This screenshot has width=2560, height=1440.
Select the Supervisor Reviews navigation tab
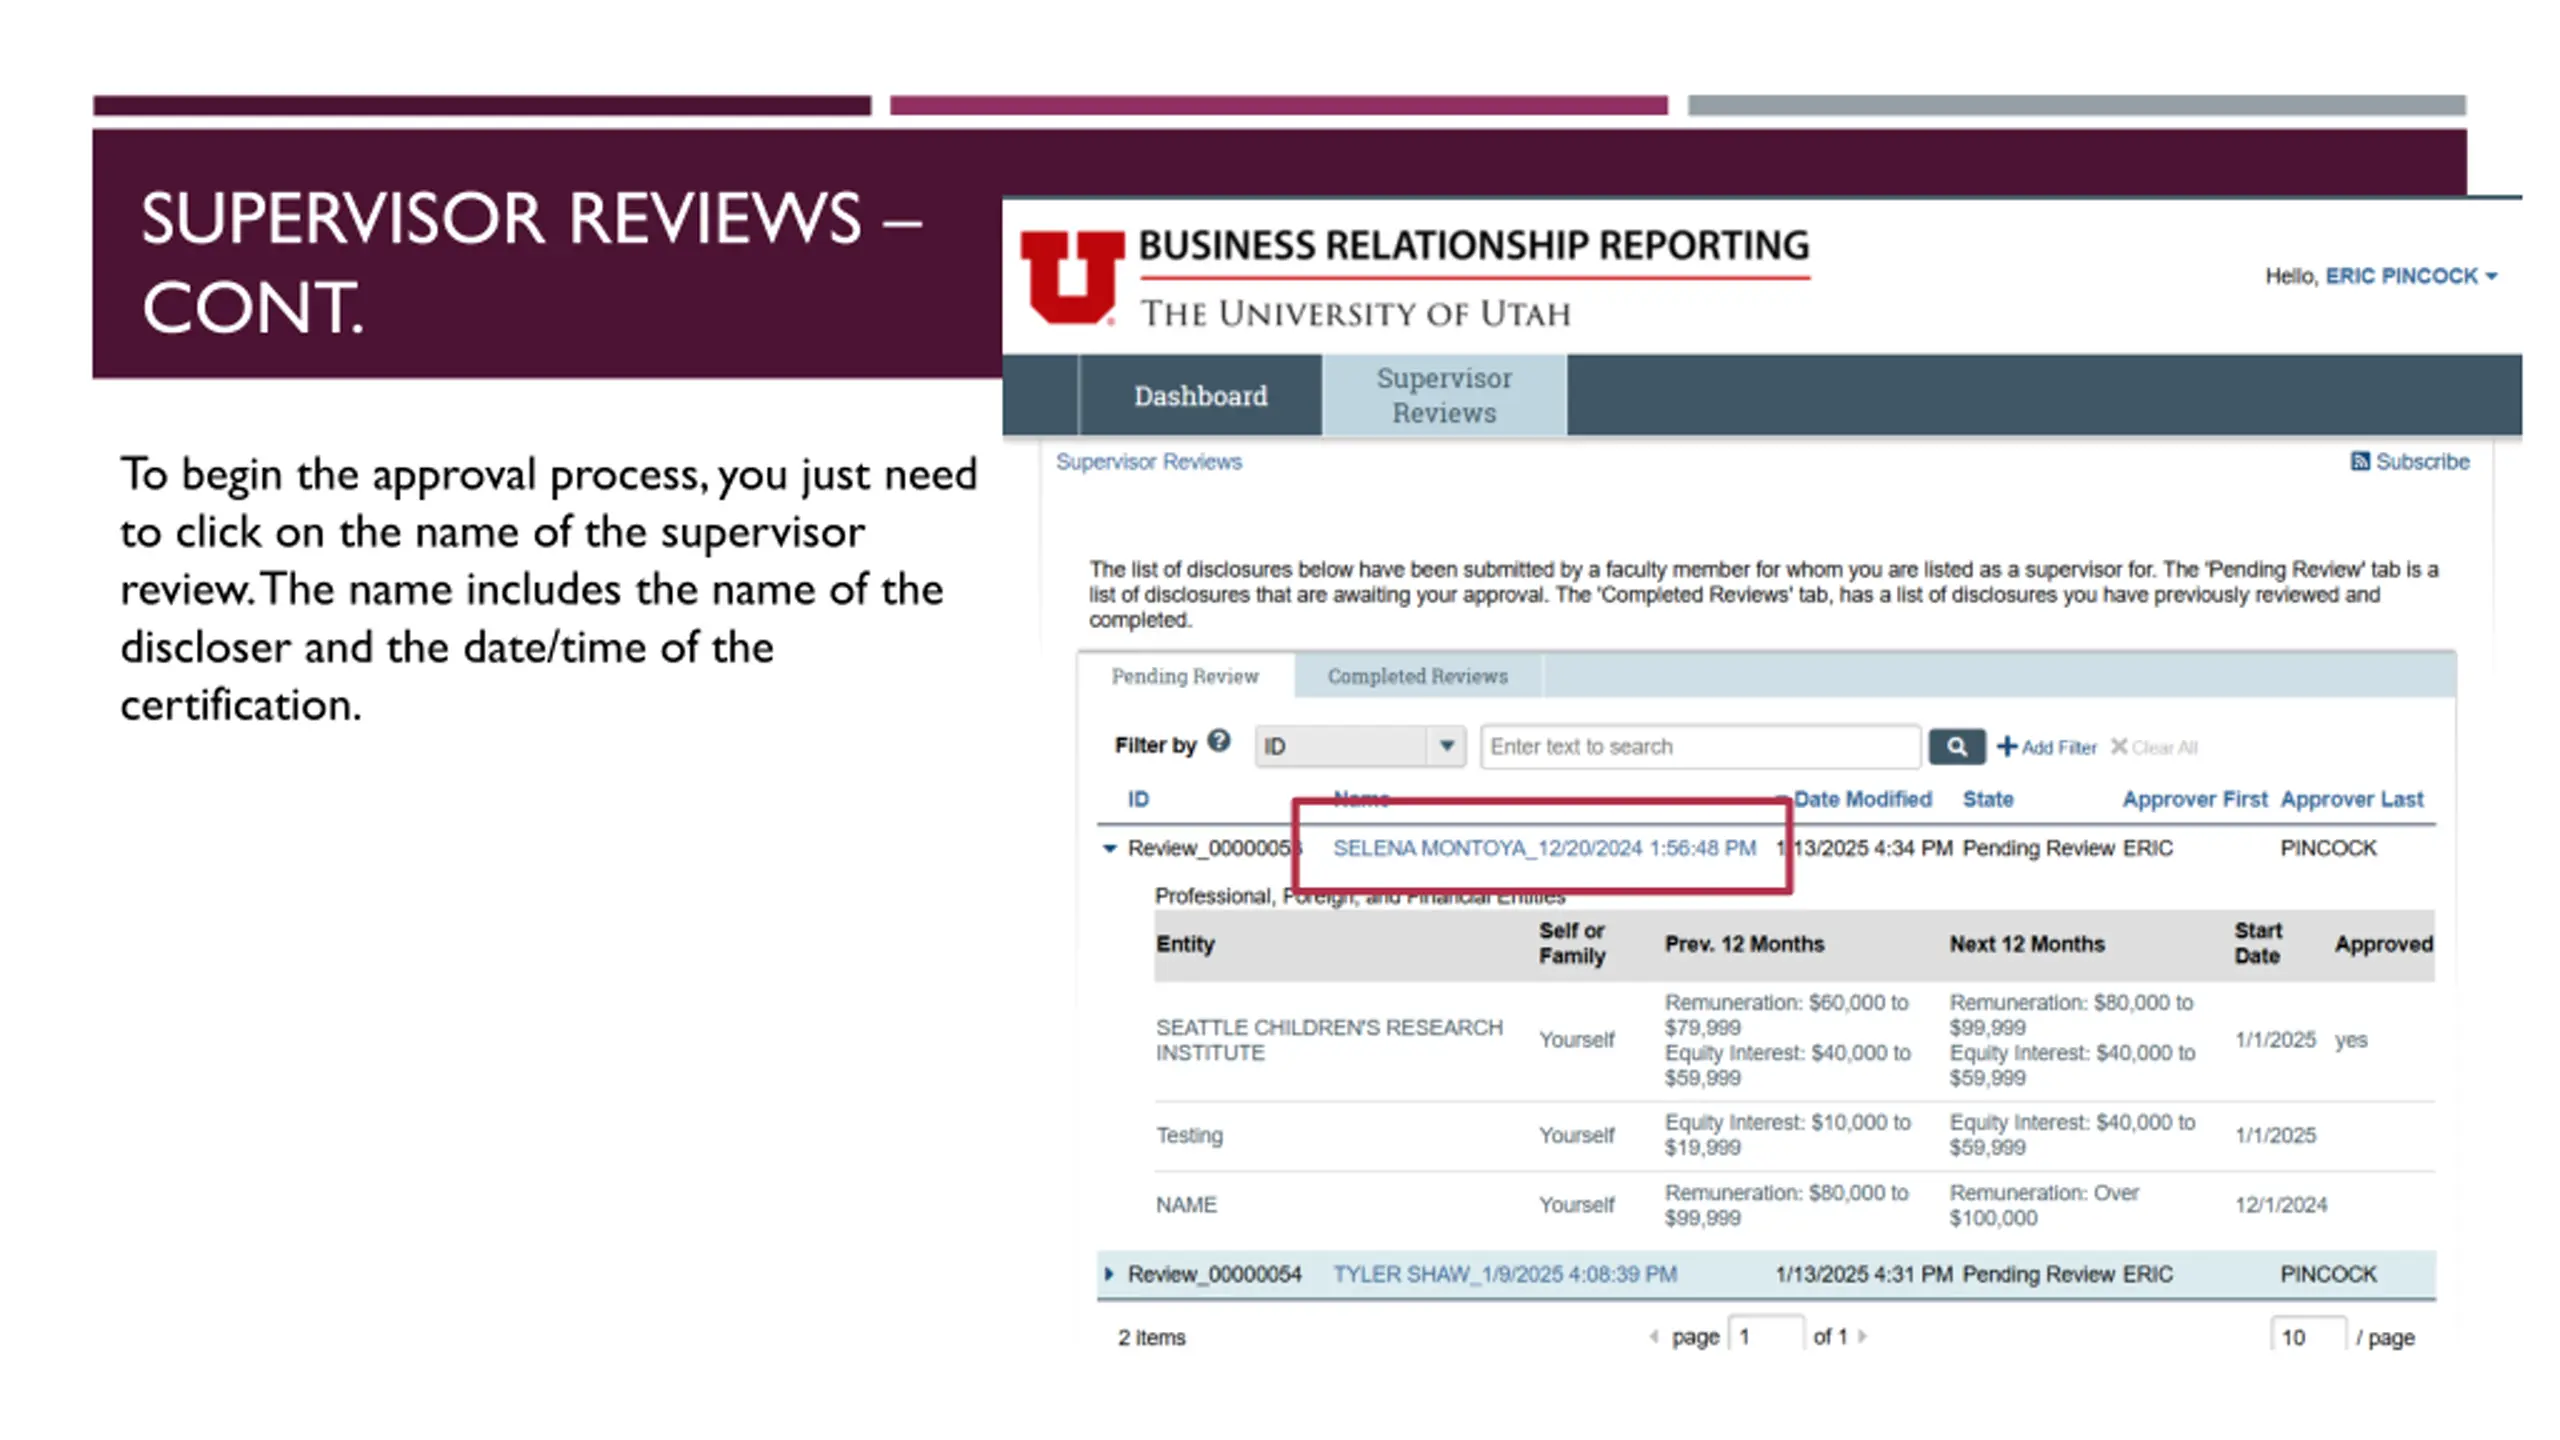click(x=1444, y=395)
